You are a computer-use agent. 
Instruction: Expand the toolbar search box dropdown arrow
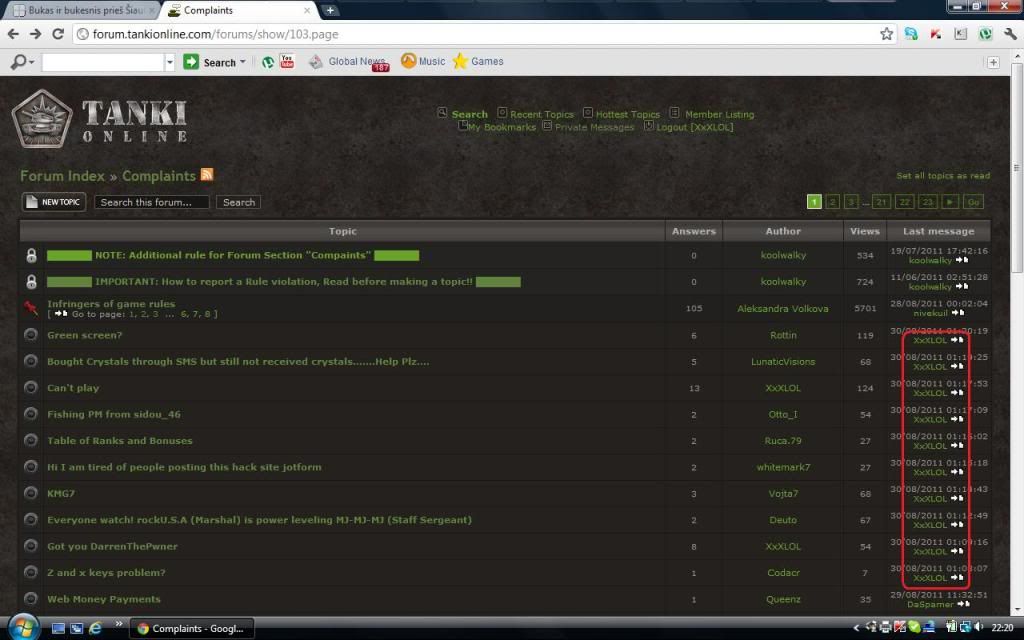click(x=169, y=62)
